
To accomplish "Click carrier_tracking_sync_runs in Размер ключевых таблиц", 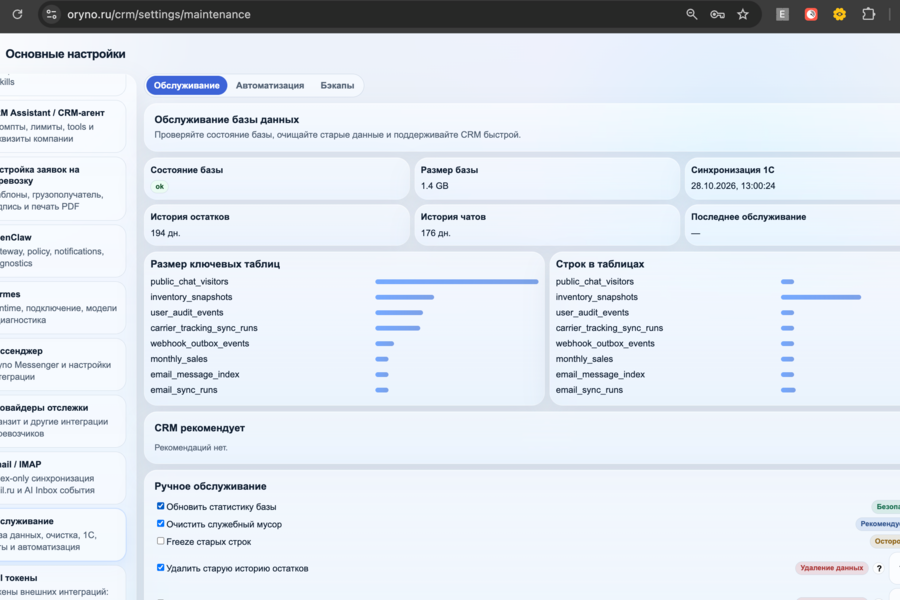I will click(x=204, y=328).
